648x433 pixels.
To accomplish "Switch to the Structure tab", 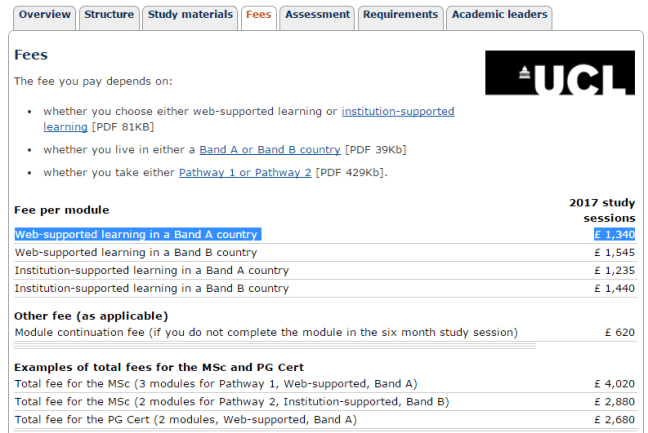I will point(109,15).
